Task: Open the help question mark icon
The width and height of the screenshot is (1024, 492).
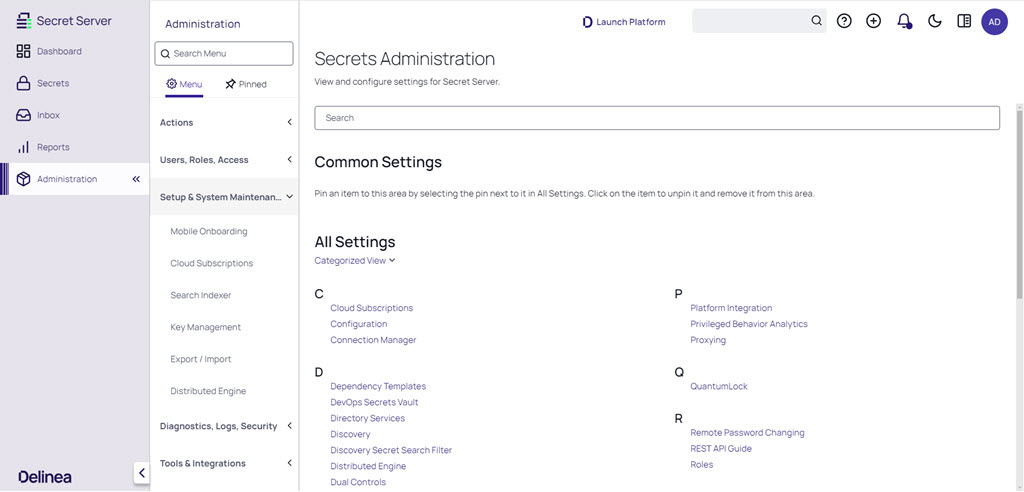Action: click(844, 22)
